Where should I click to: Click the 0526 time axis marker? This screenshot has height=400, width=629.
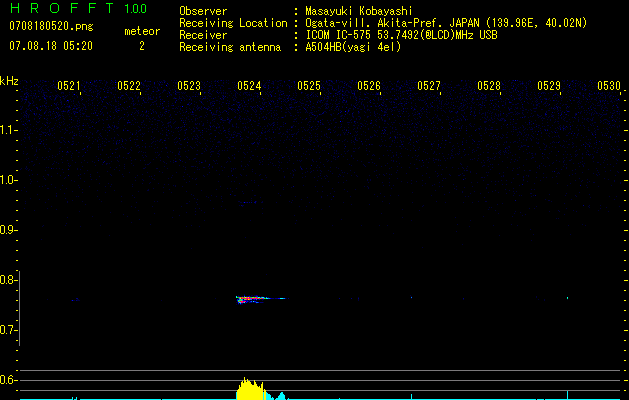[x=369, y=86]
